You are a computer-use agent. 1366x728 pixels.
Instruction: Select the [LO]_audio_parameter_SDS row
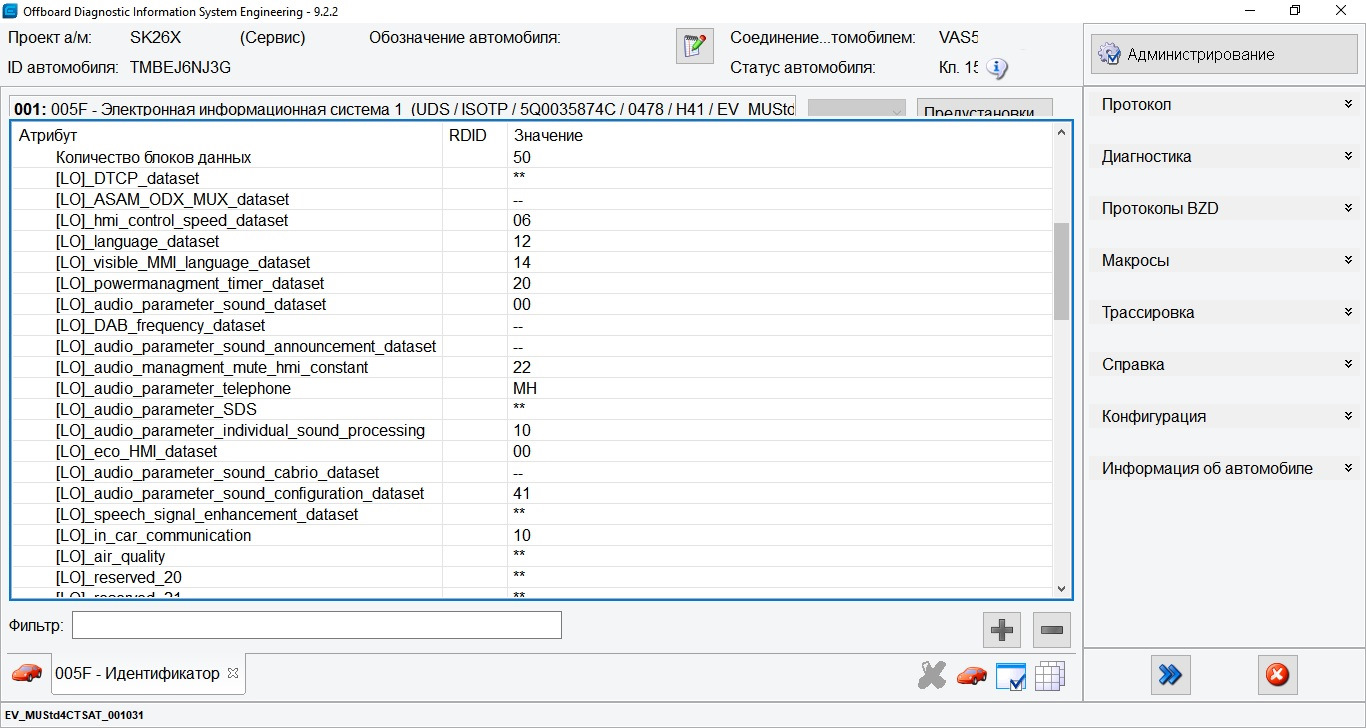[x=532, y=409]
